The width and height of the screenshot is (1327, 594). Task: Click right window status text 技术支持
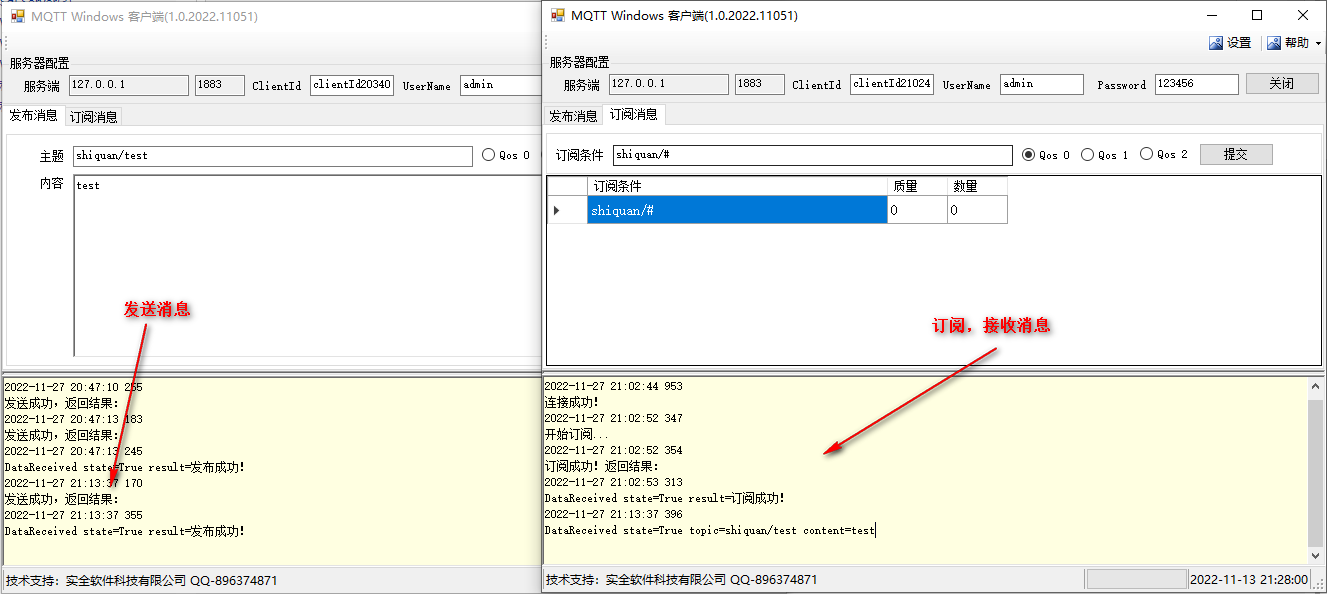(x=681, y=580)
